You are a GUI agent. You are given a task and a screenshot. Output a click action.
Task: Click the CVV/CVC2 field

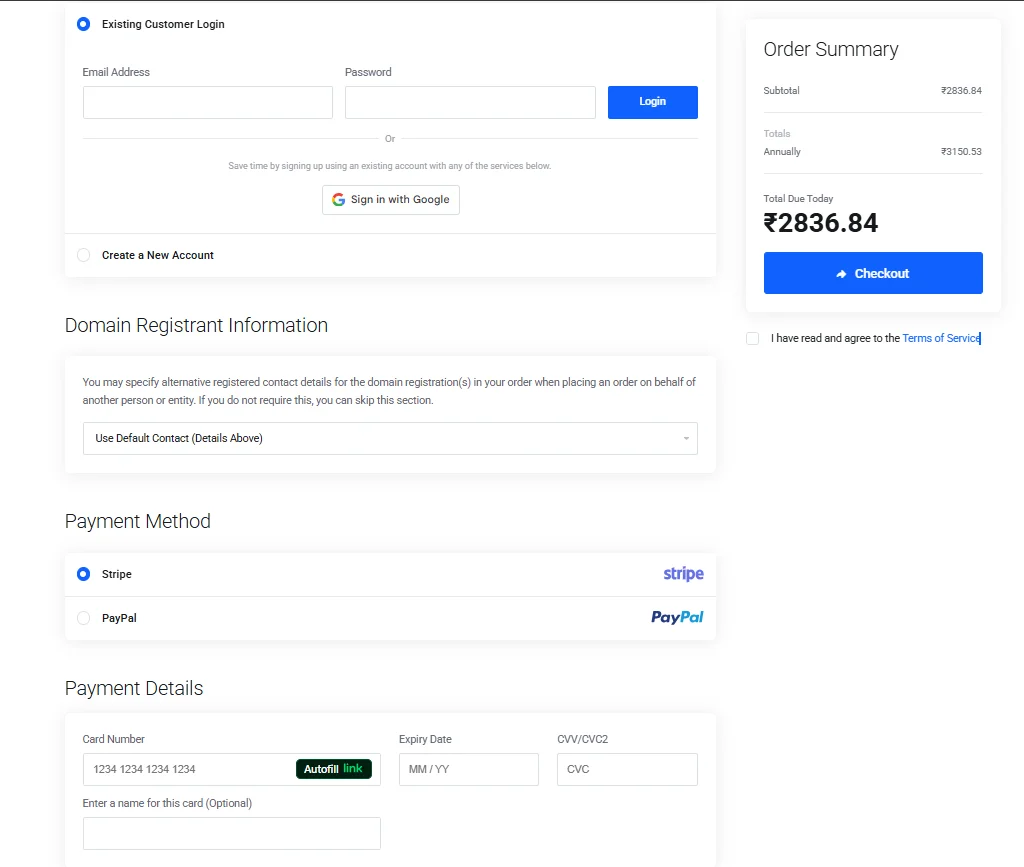(627, 769)
